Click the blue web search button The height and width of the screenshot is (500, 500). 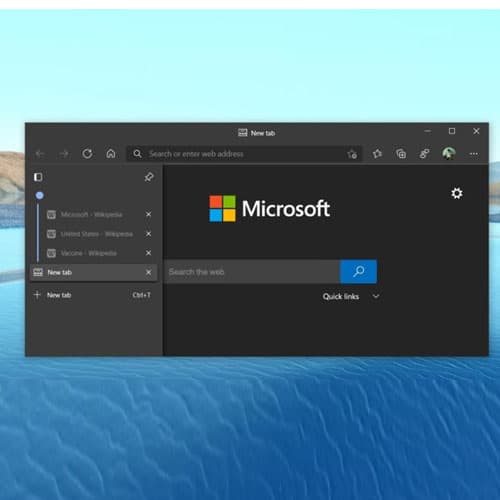click(x=358, y=272)
